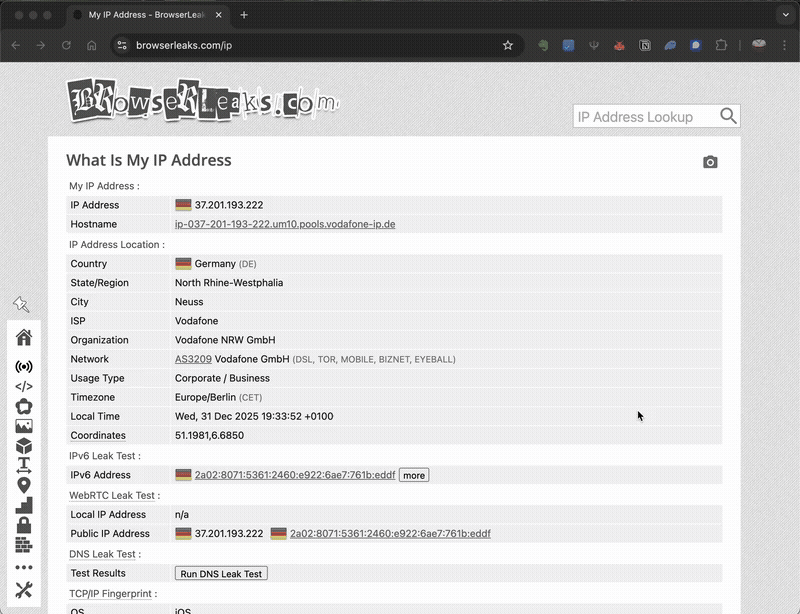Viewport: 800px width, 614px height.
Task: Click the green elephant extension icon
Action: click(x=543, y=45)
